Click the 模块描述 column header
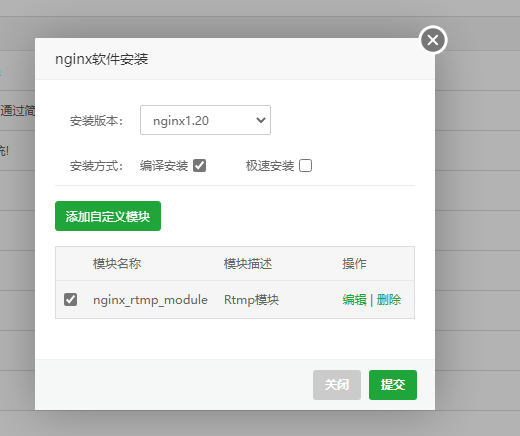This screenshot has height=436, width=520. point(248,264)
